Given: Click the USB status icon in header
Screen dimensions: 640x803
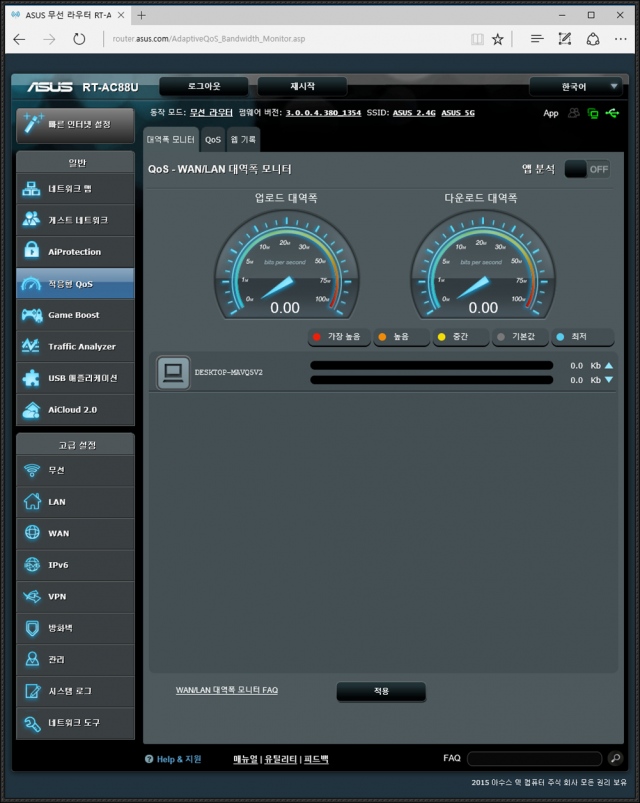Looking at the screenshot, I should coord(612,113).
